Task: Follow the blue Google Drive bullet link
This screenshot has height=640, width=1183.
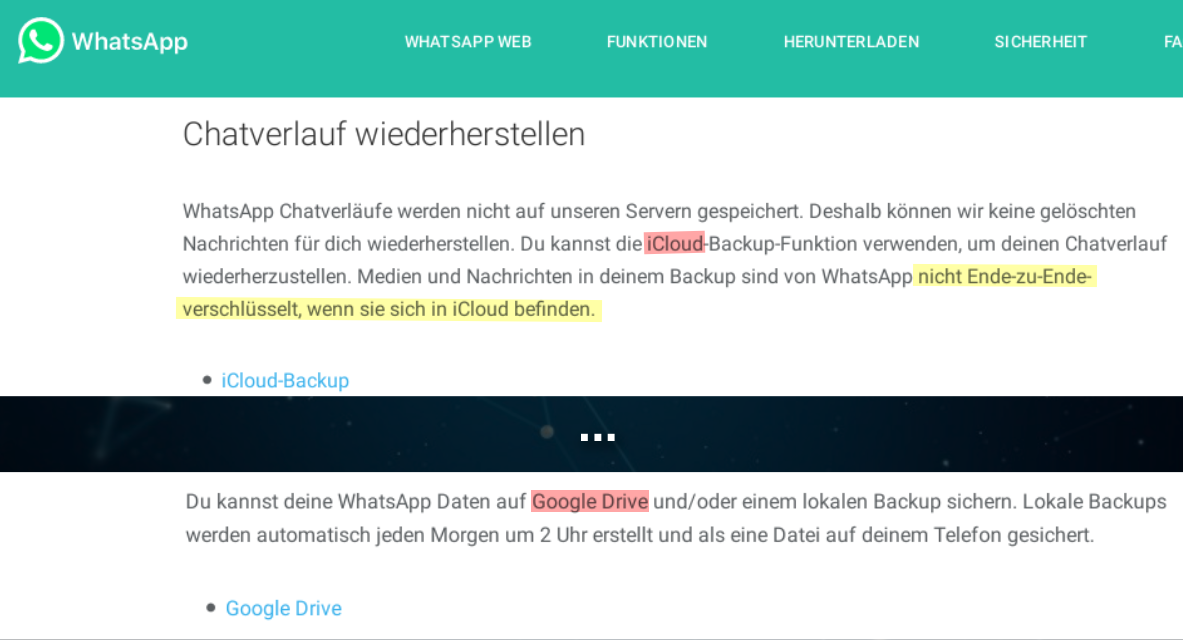Action: (283, 608)
